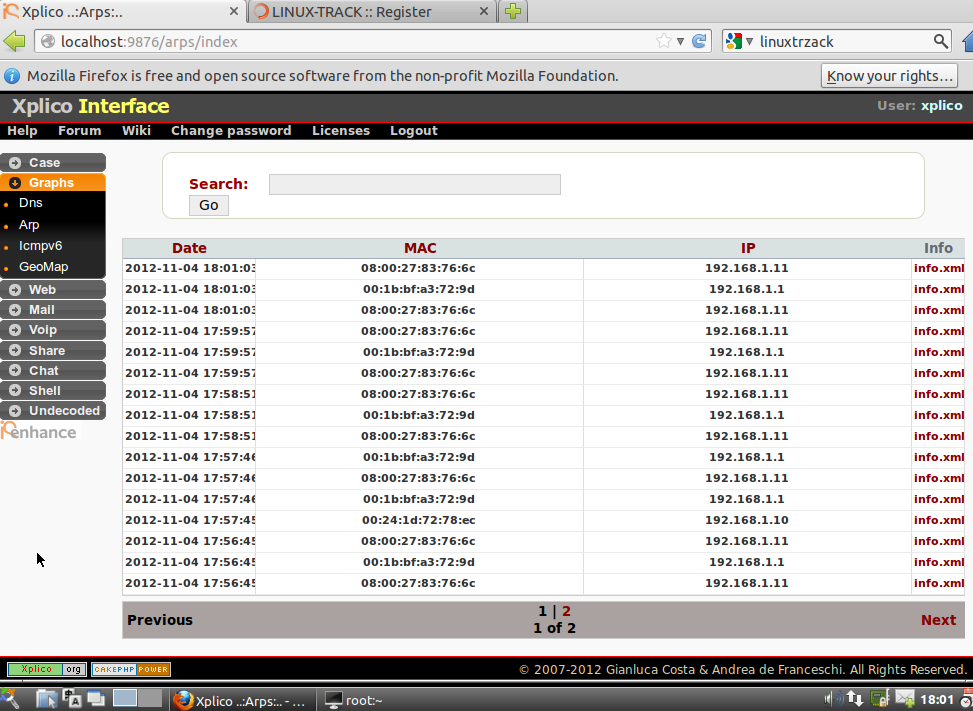
Task: Go to the Next results page
Action: point(938,620)
